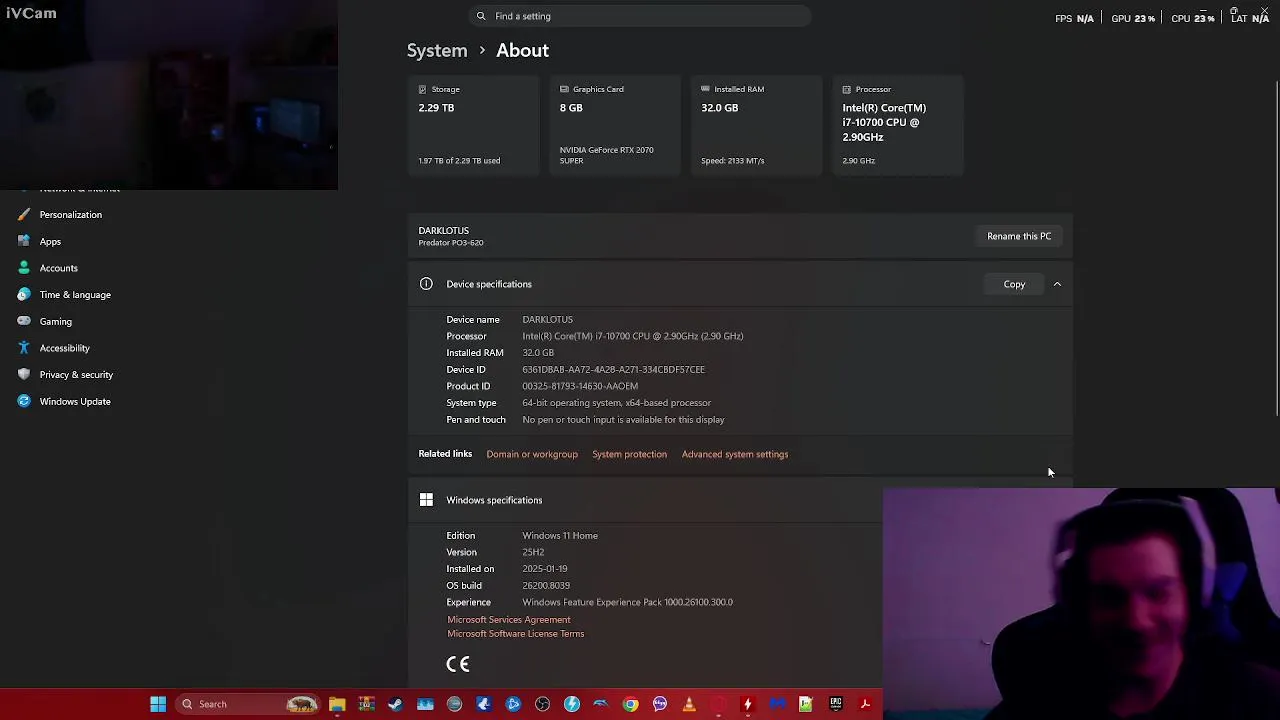This screenshot has height=720, width=1280.
Task: Click the red lightning bolt taskbar icon
Action: tap(747, 704)
